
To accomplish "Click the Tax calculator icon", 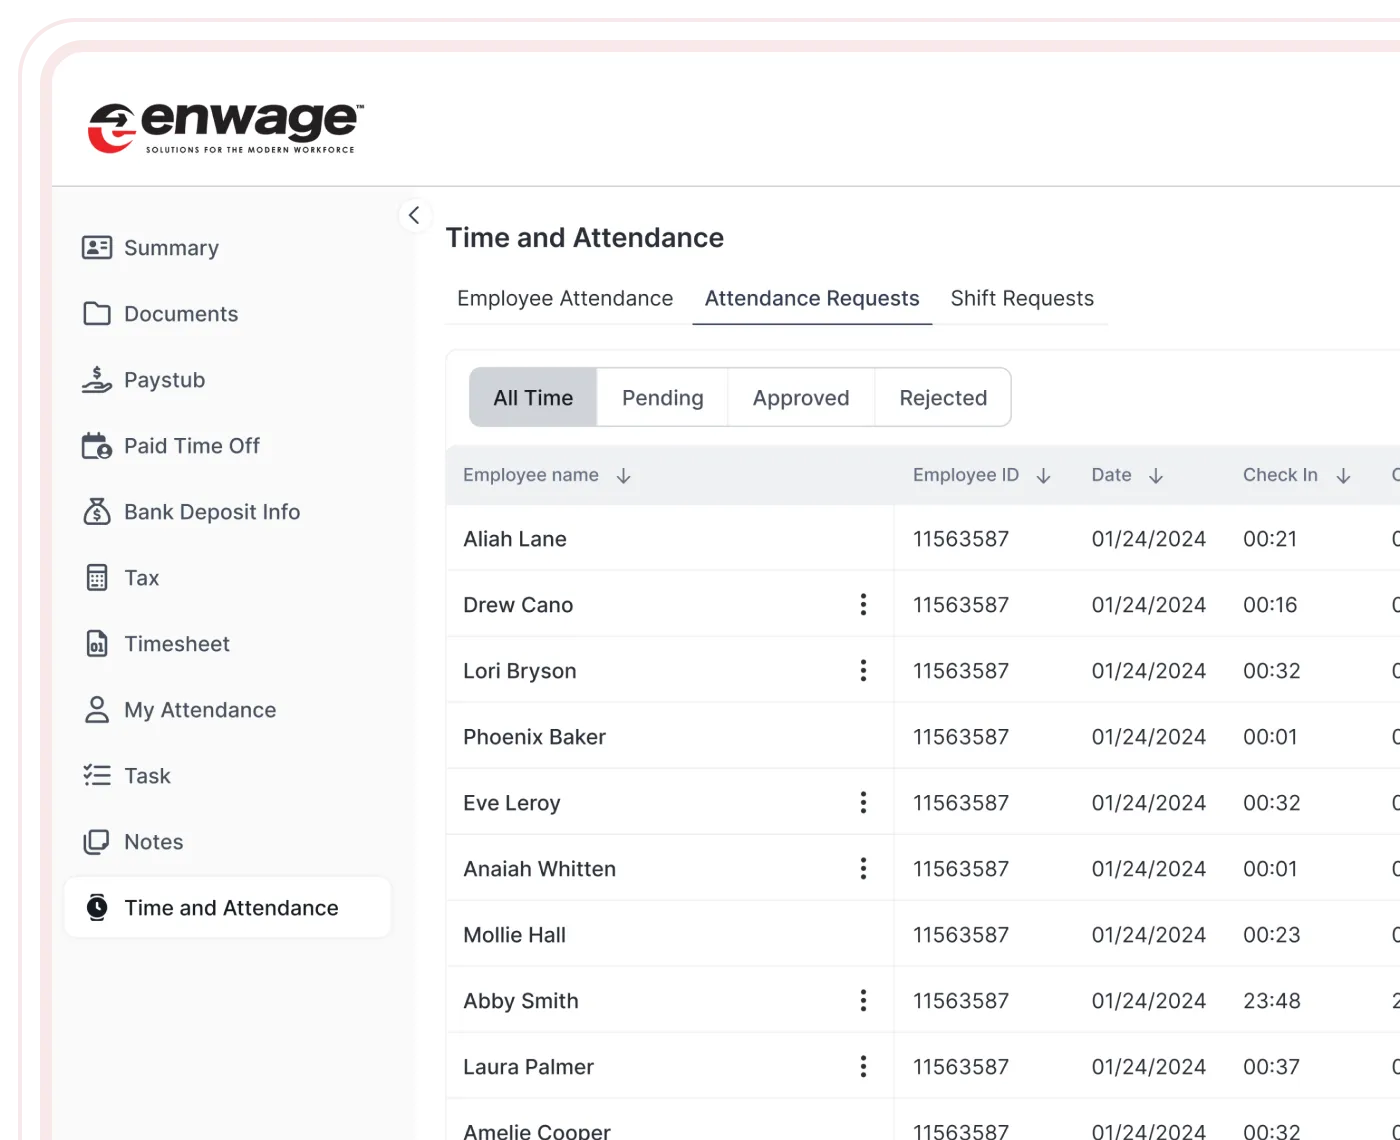I will (97, 578).
